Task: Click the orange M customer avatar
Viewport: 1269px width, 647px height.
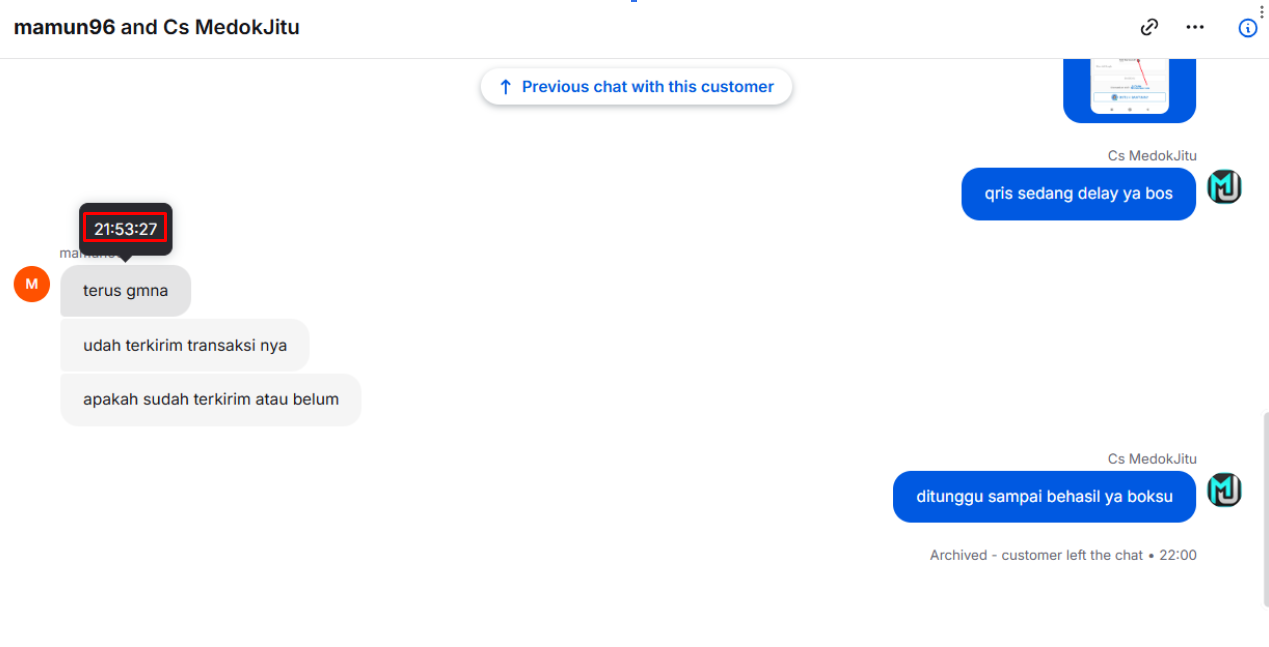Action: click(32, 284)
